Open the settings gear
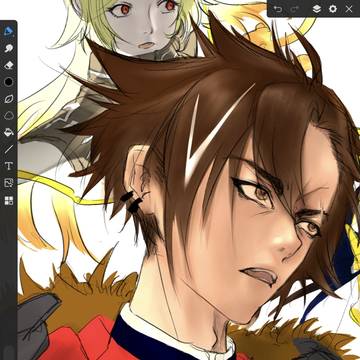The width and height of the screenshot is (360, 360). coord(333,9)
